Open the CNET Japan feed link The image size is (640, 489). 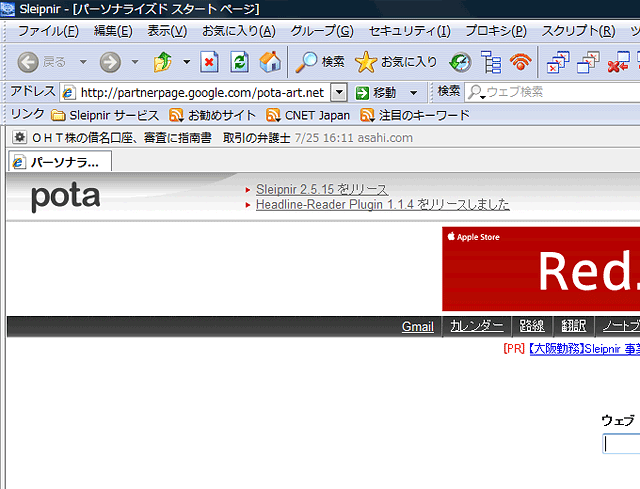pyautogui.click(x=308, y=116)
